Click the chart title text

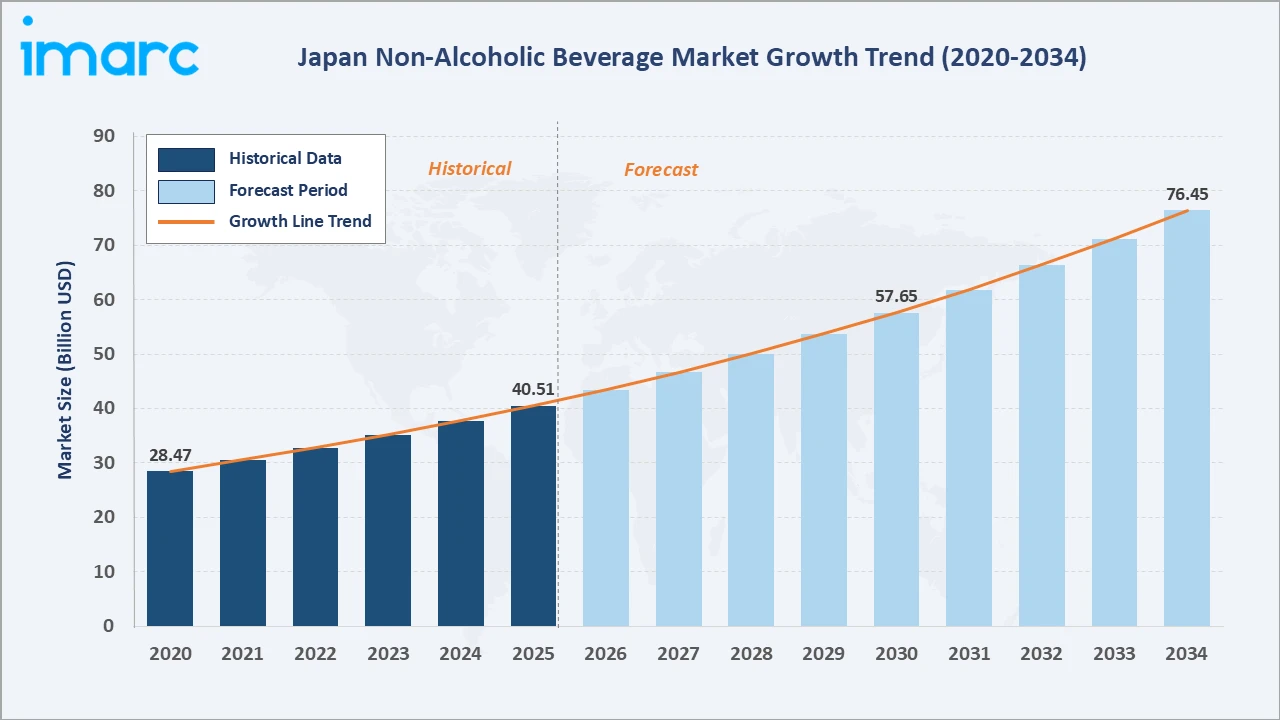point(691,58)
